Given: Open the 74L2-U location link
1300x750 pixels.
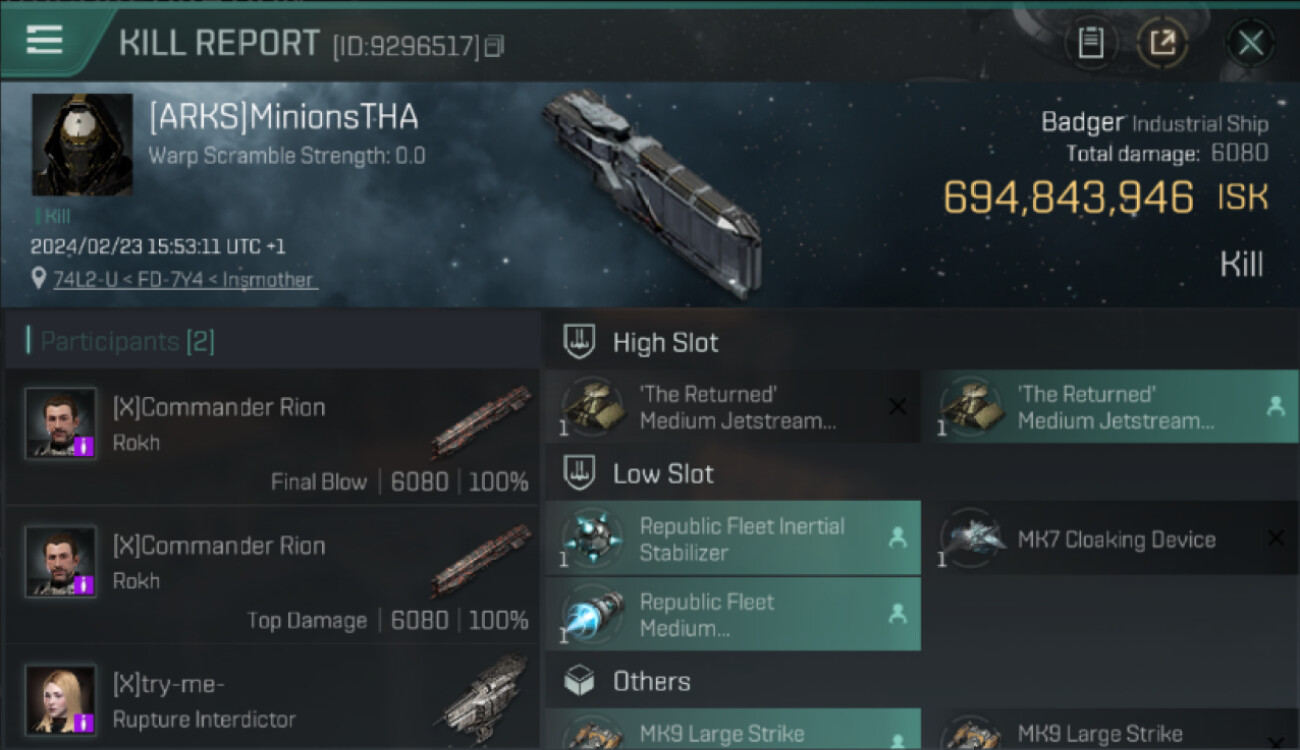Looking at the screenshot, I should (183, 280).
